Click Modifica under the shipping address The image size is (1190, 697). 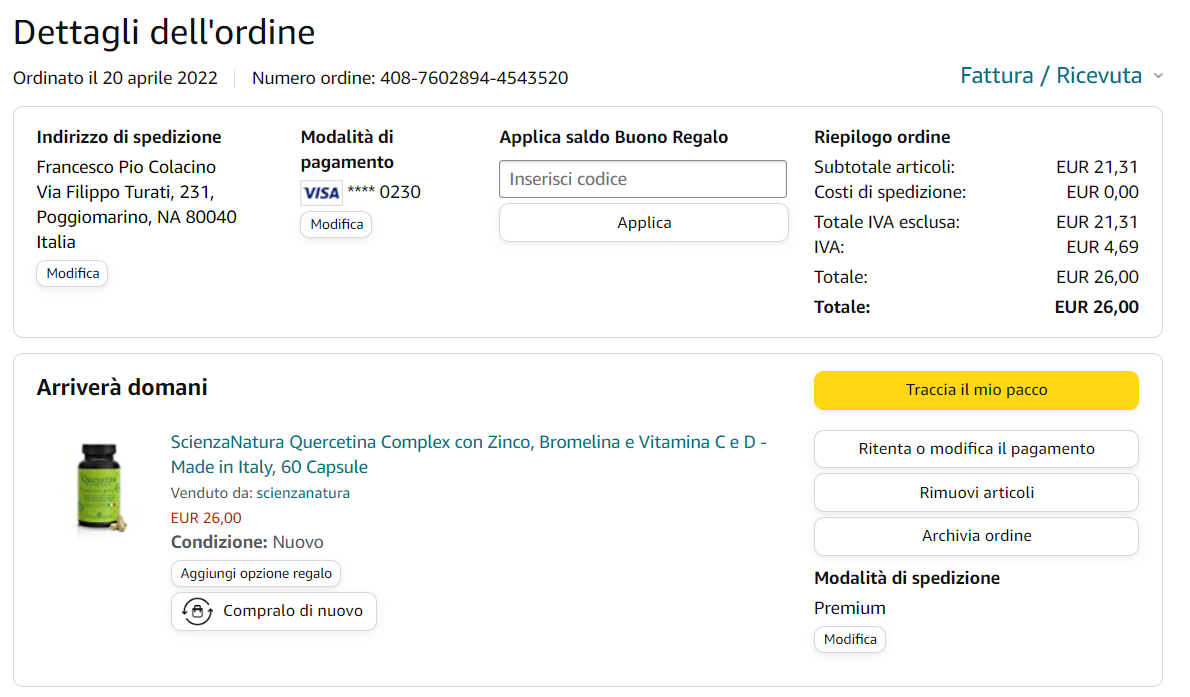(x=72, y=273)
